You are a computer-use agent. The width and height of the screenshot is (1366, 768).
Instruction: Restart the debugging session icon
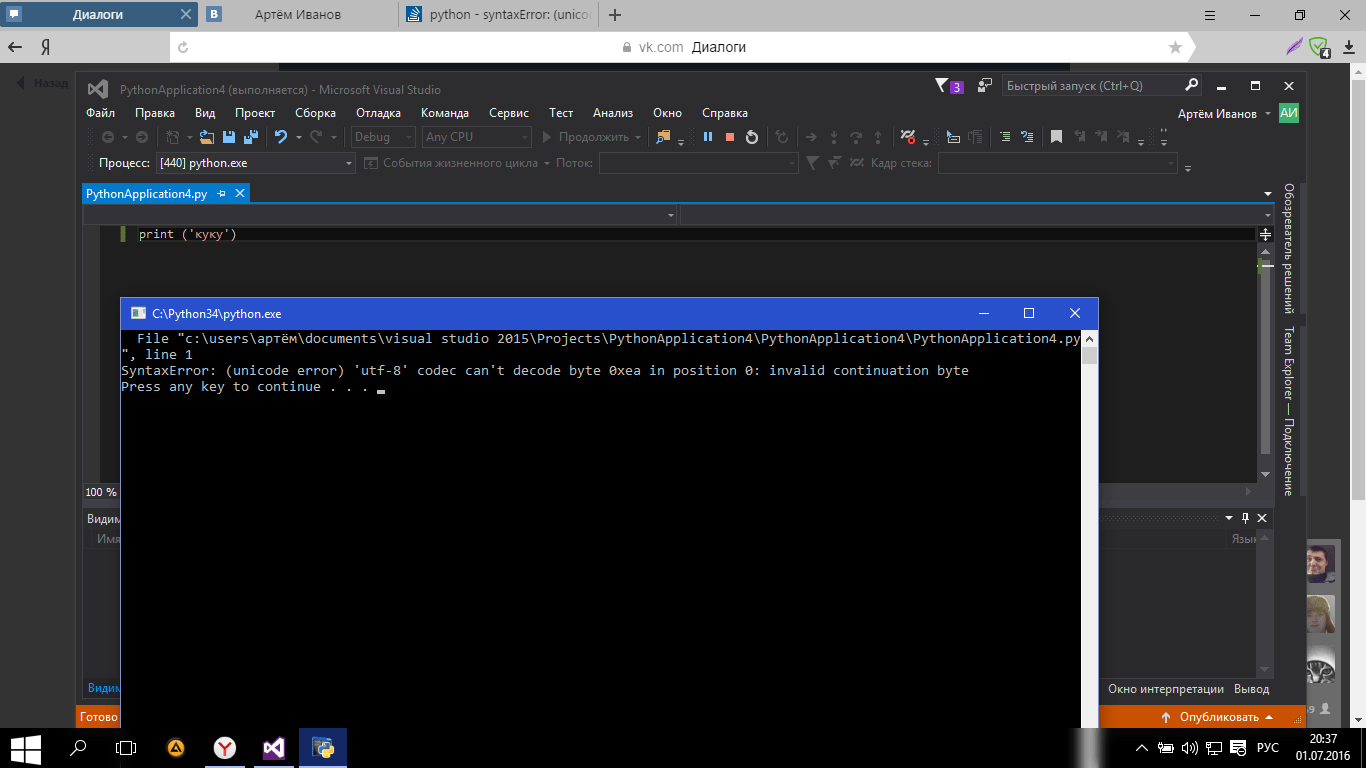tap(752, 136)
